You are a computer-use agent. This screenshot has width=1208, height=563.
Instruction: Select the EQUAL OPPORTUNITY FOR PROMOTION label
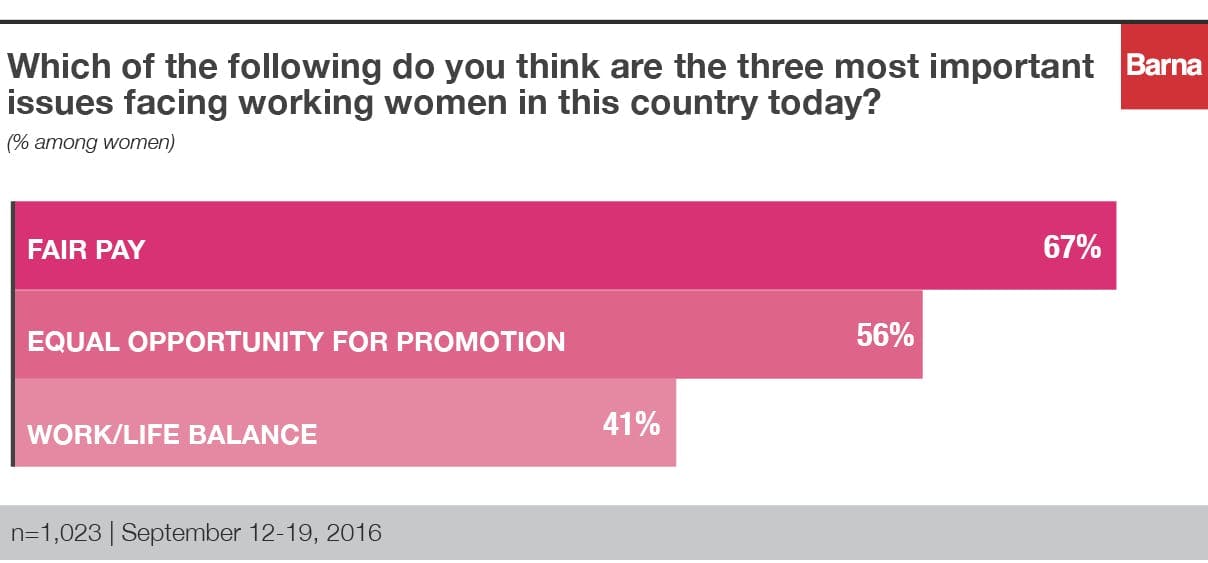[296, 341]
